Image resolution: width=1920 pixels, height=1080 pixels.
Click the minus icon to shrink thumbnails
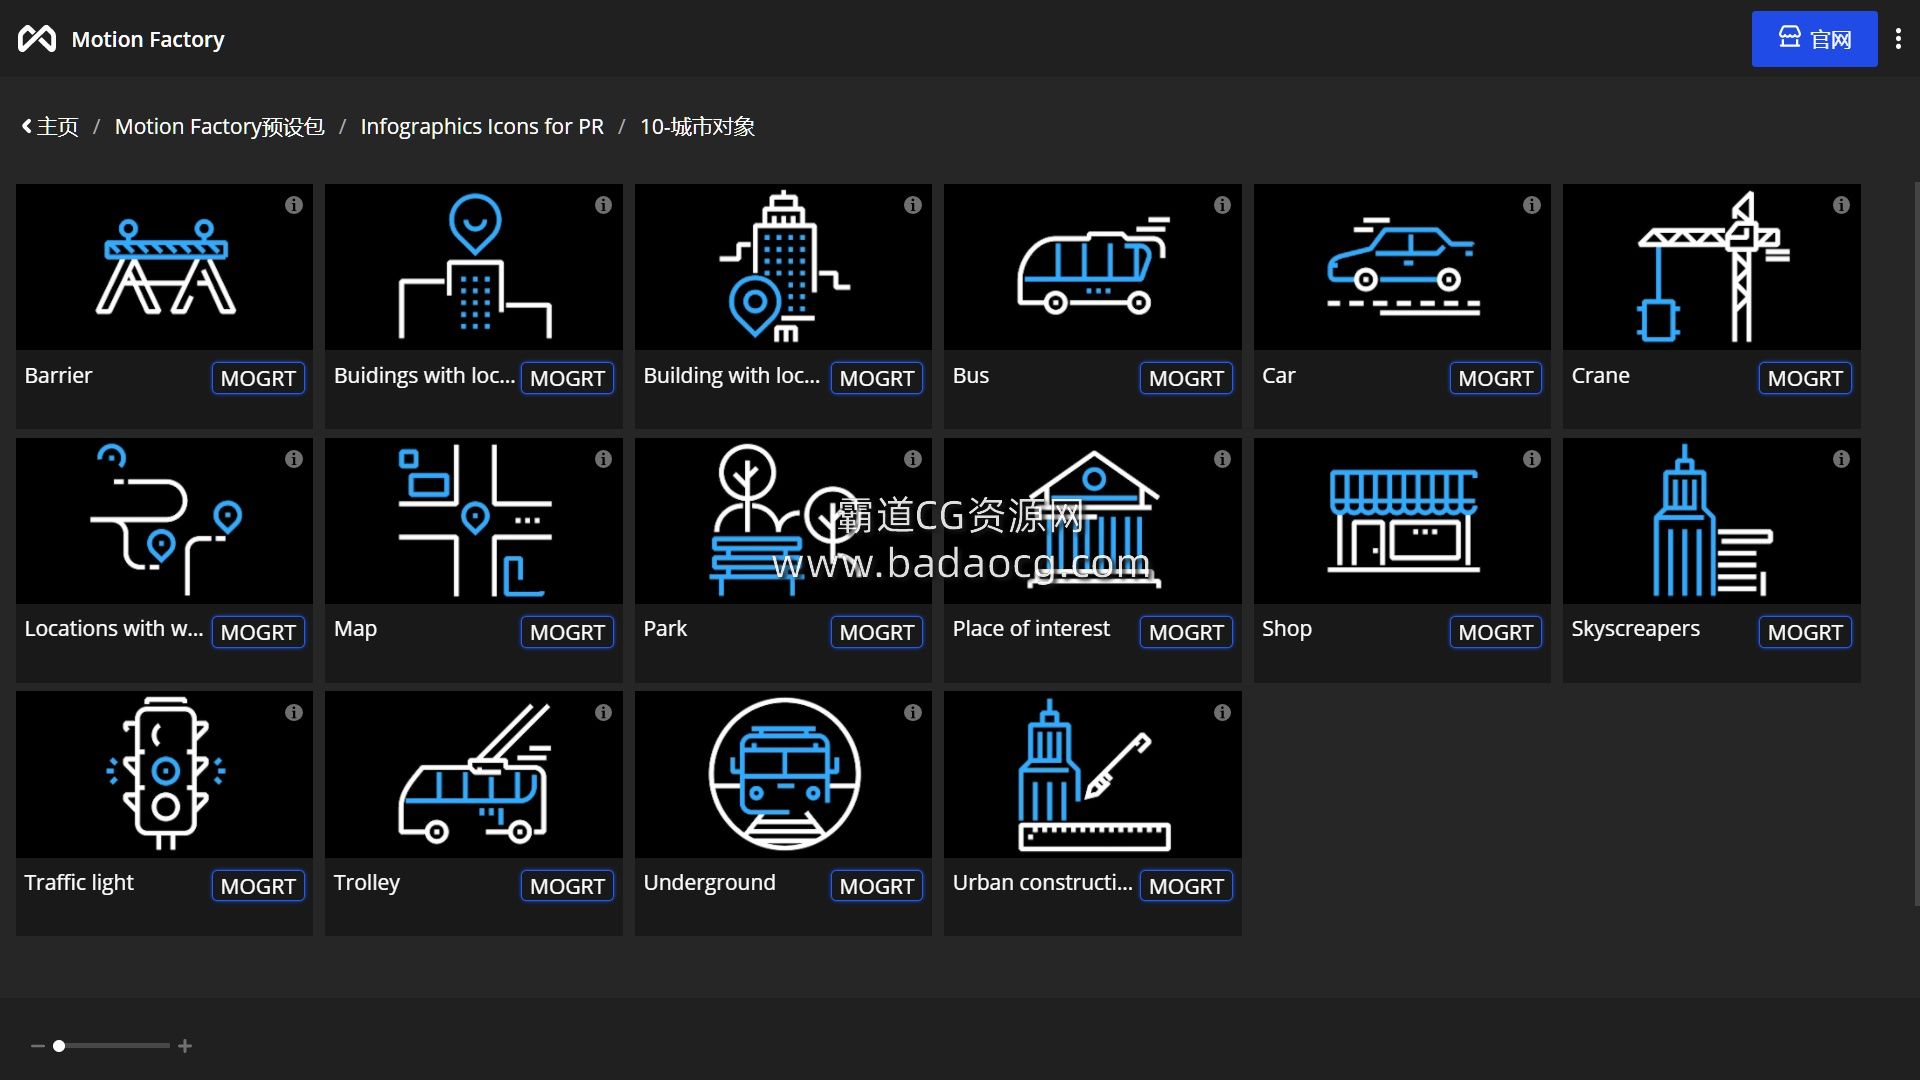(37, 1046)
